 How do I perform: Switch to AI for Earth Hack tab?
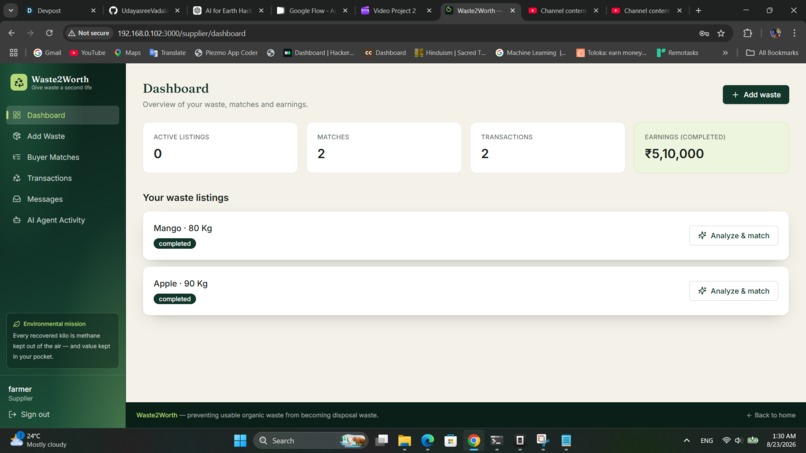point(228,10)
